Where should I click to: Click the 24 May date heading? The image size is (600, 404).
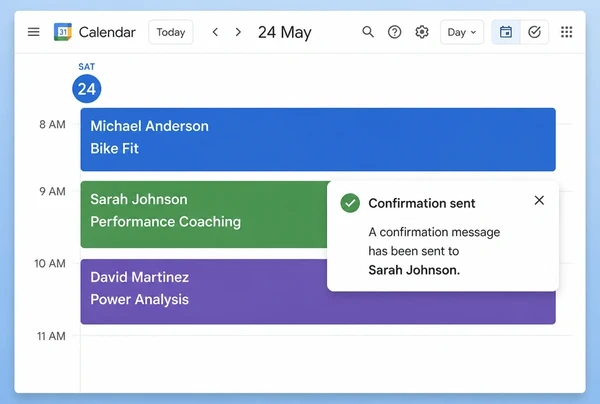[285, 33]
